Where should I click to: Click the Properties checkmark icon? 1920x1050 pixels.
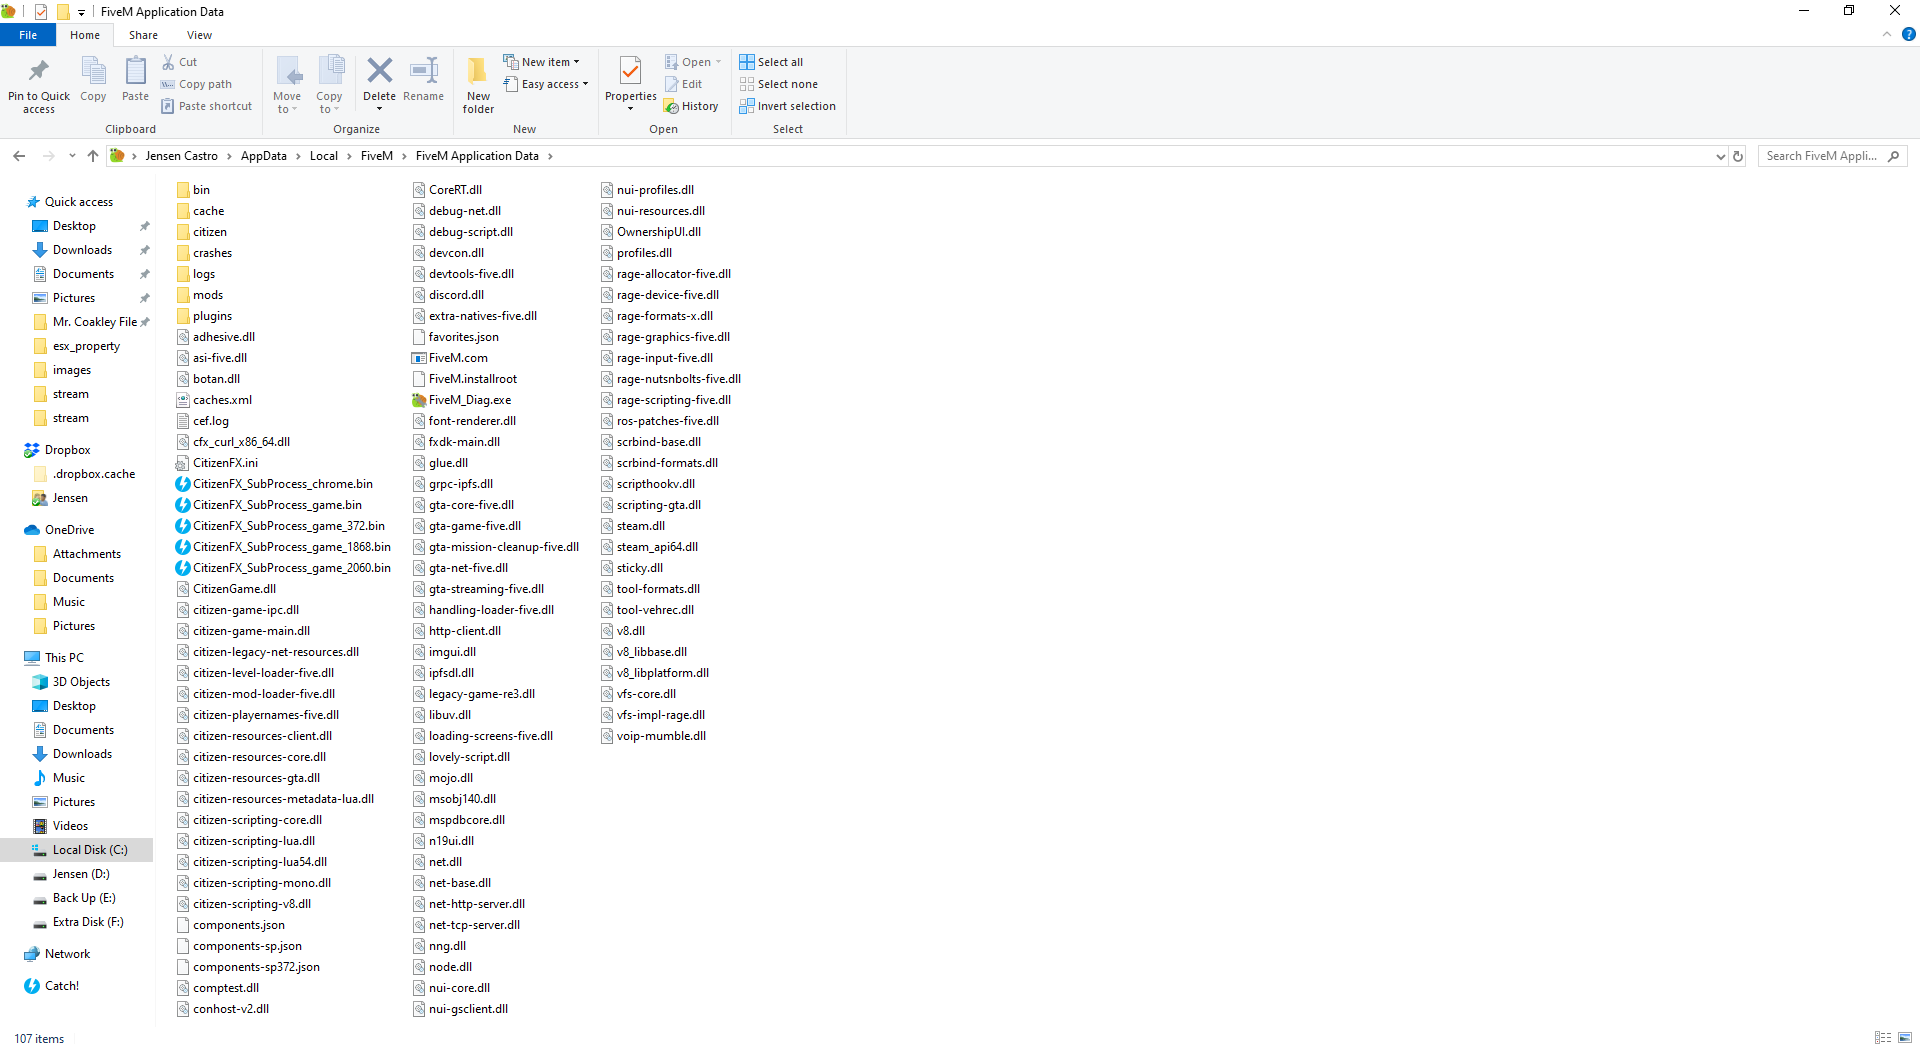[x=630, y=71]
